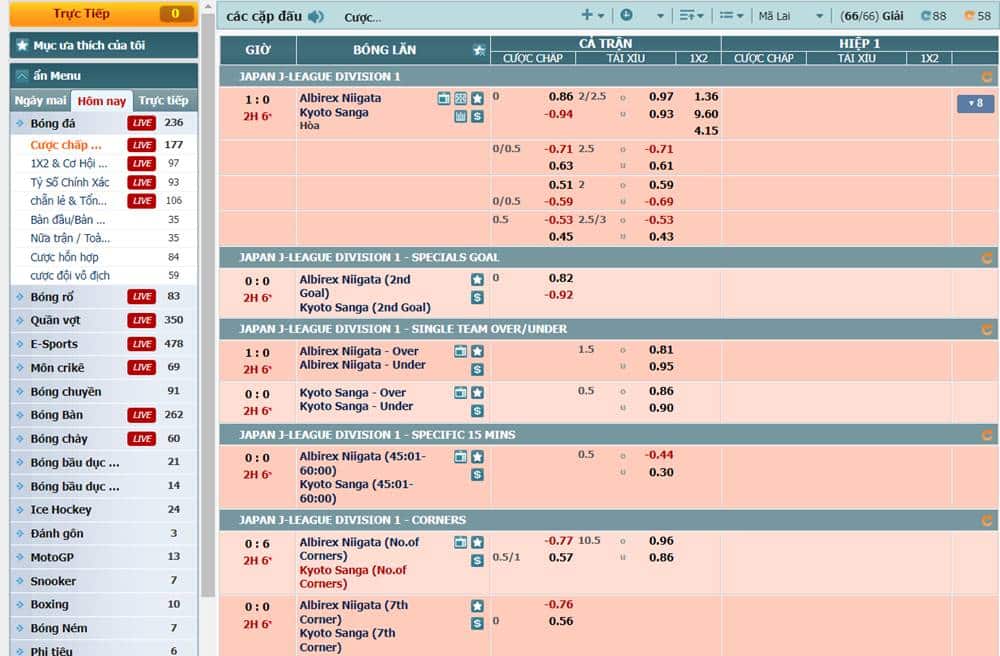The image size is (1000, 656).
Task: Open Mục ưa thích của tôi favorites
Action: [x=103, y=45]
